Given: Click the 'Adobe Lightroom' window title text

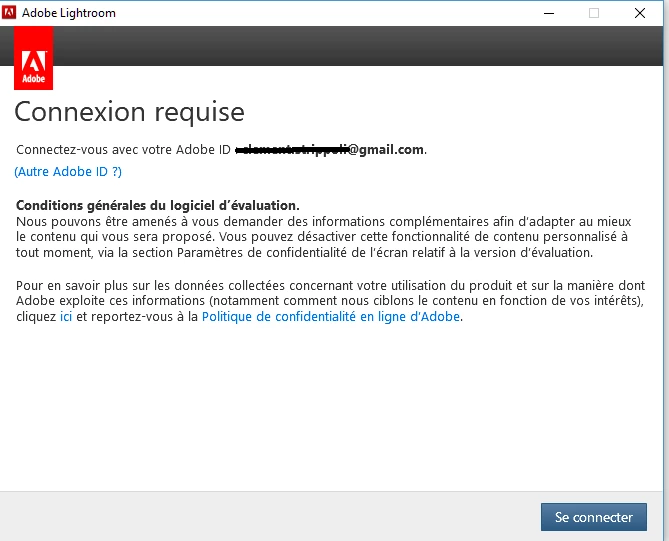Looking at the screenshot, I should click(69, 13).
